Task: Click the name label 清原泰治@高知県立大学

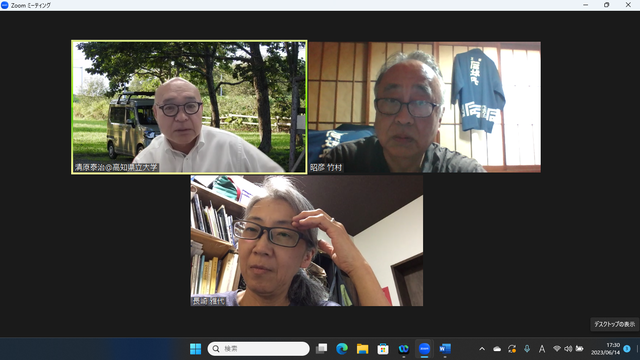Action: 116,167
